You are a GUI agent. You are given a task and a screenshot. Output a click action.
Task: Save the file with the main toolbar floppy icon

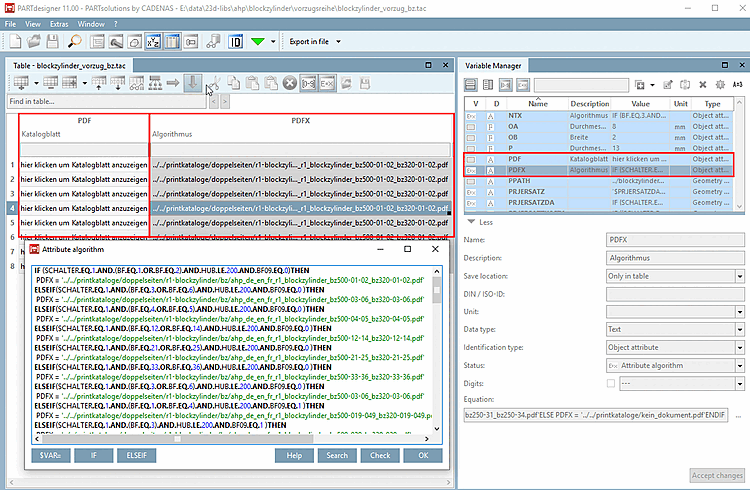point(53,42)
